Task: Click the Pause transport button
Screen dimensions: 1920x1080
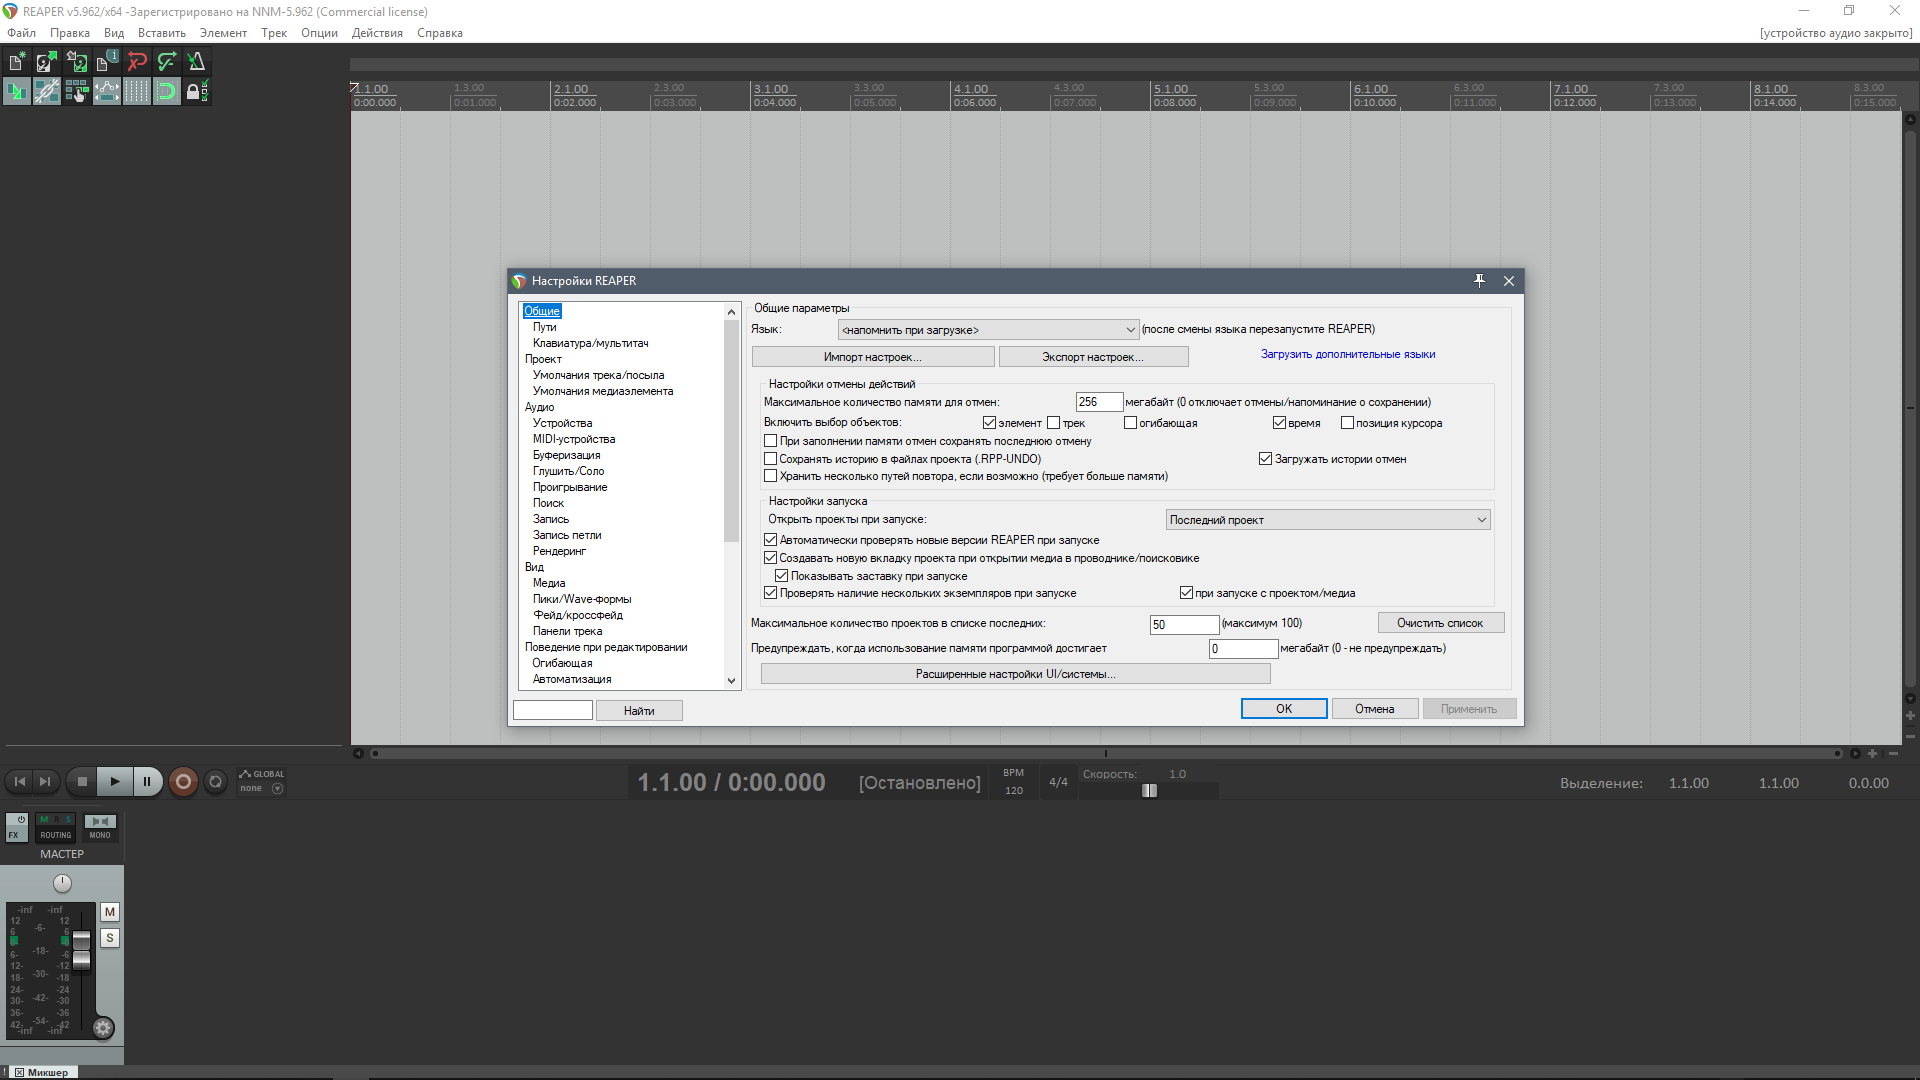Action: (x=147, y=782)
